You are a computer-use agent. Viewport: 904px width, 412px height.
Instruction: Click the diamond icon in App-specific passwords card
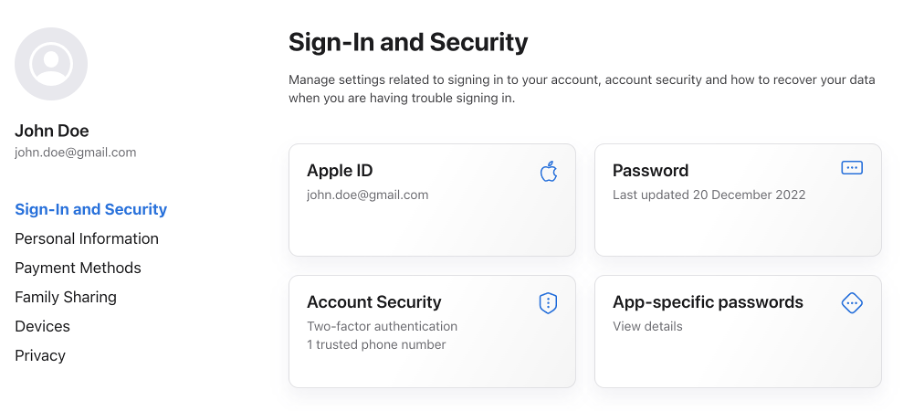[852, 303]
